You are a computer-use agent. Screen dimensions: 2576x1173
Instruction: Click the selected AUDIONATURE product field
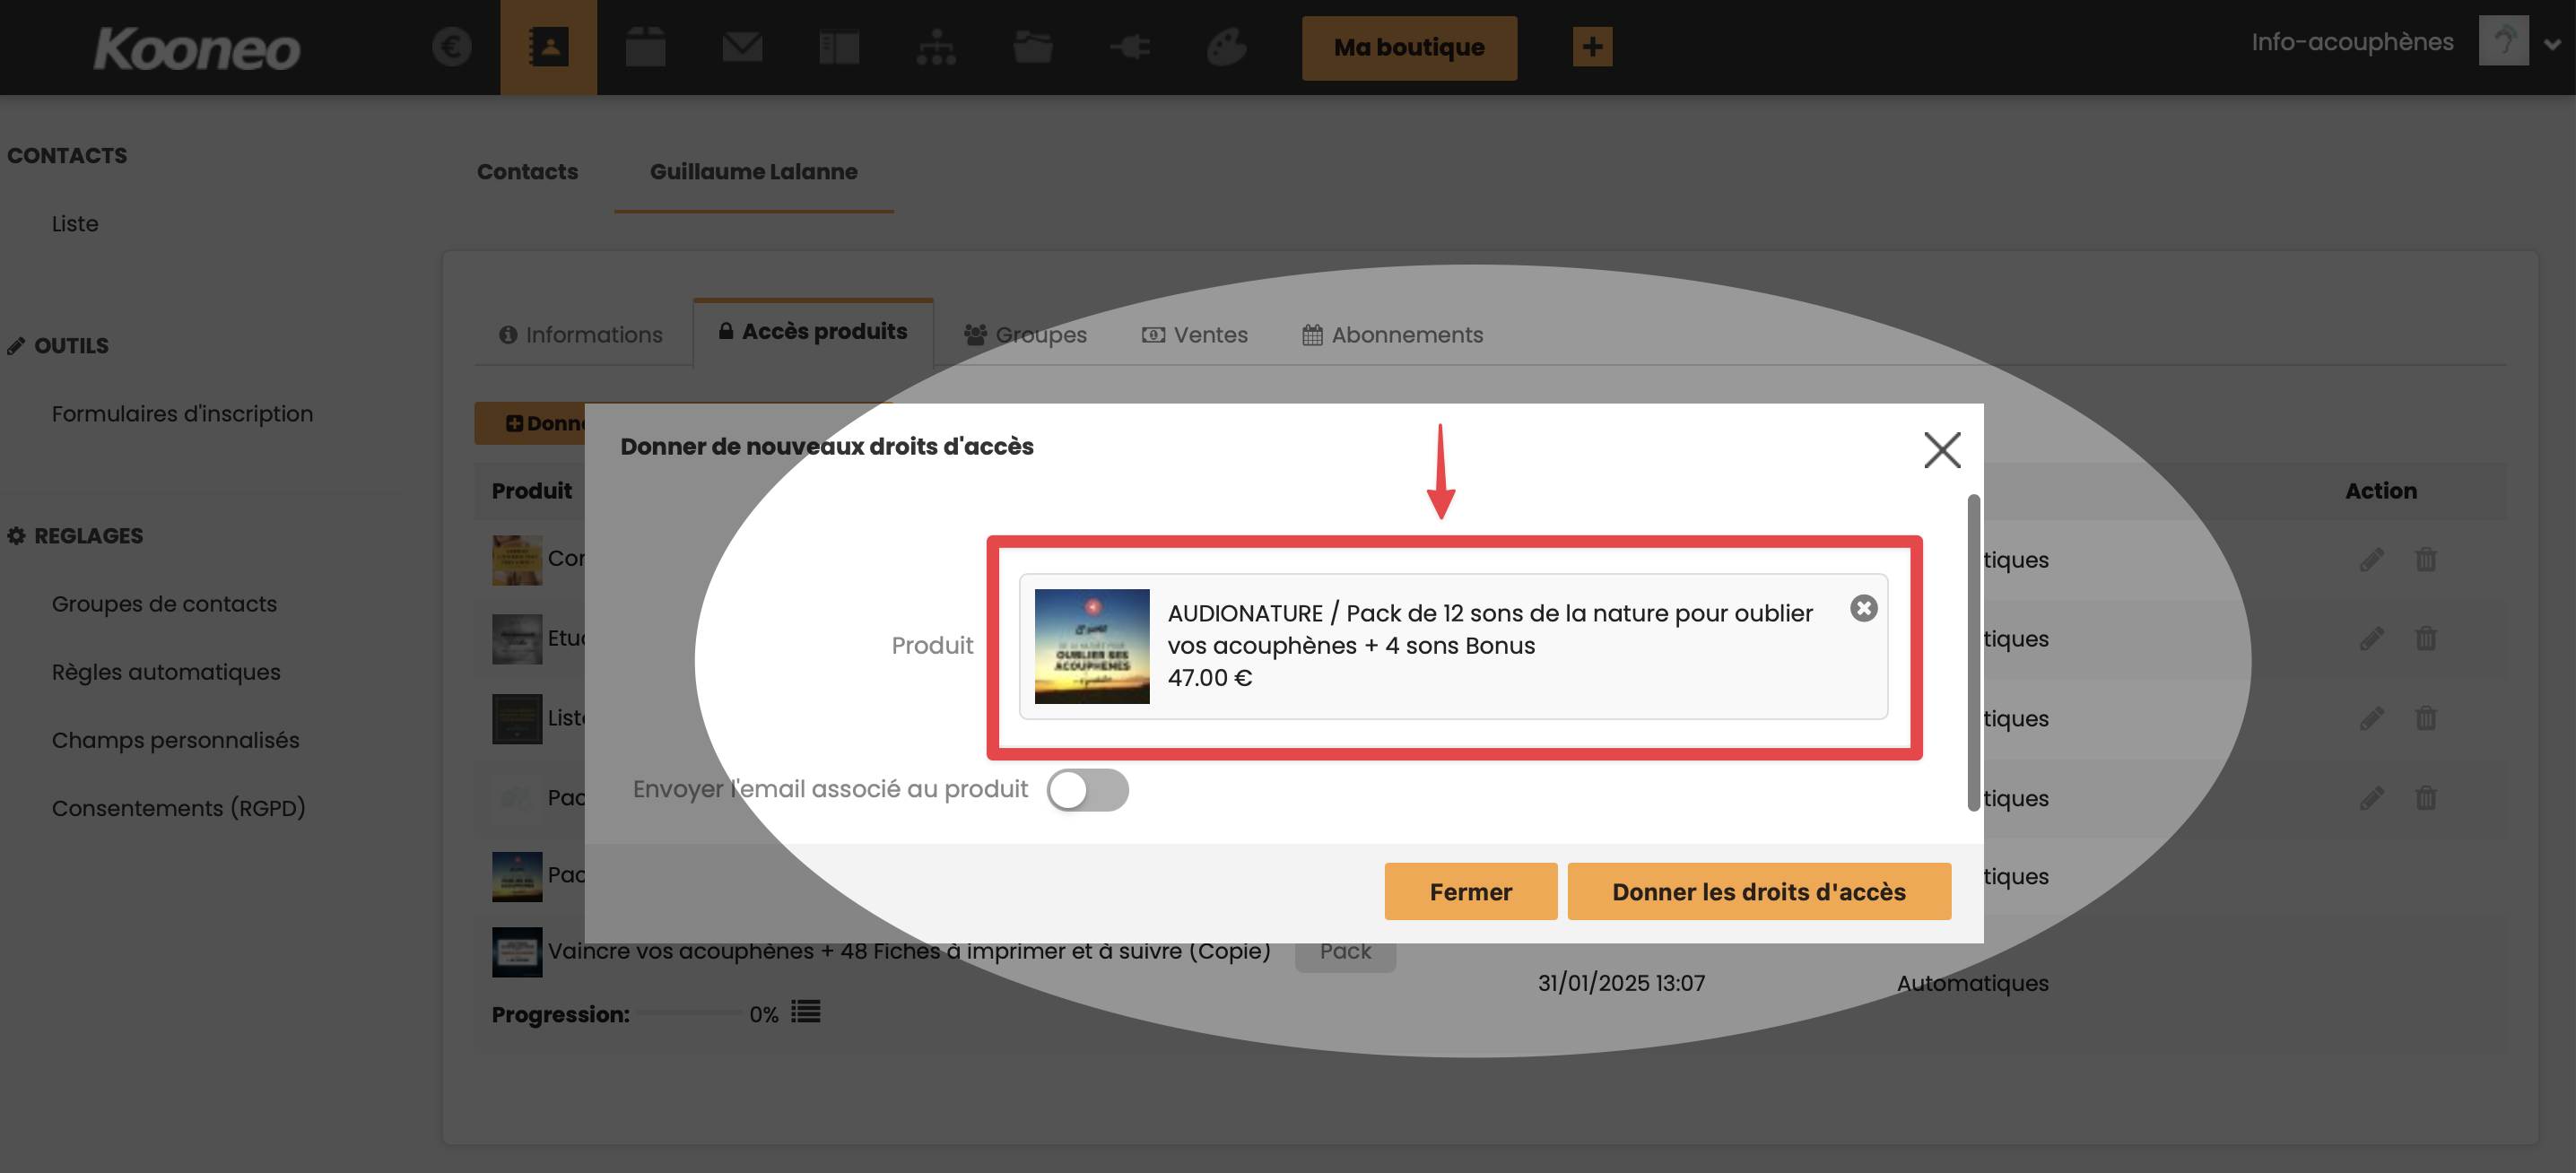coord(1454,646)
